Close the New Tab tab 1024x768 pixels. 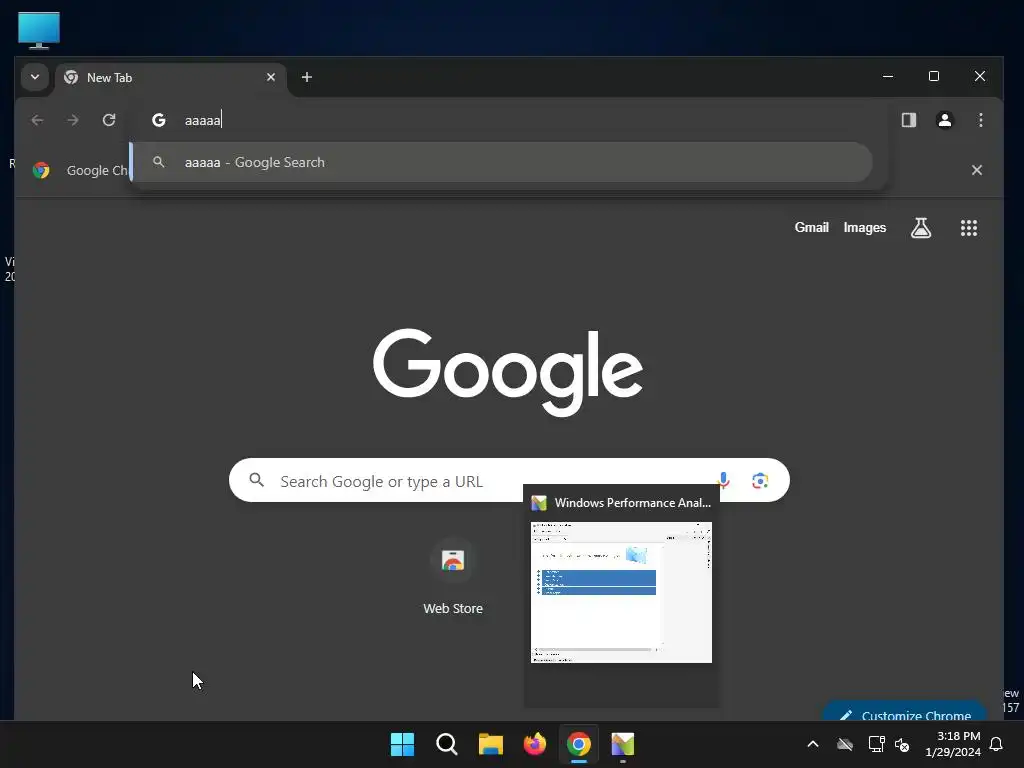coord(271,77)
